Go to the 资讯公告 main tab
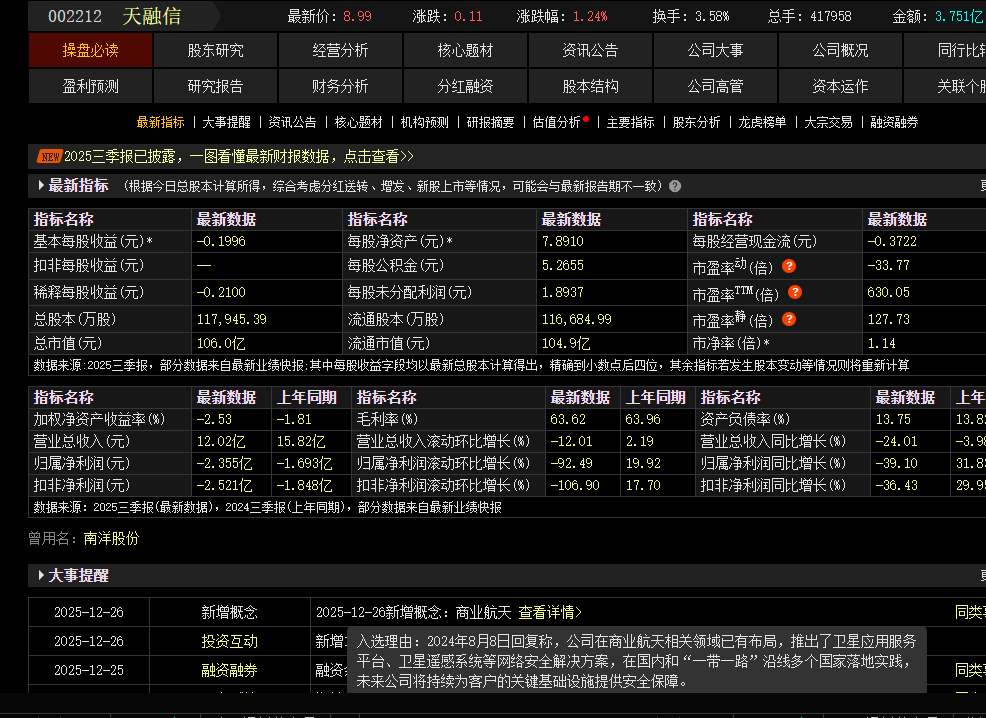The image size is (986, 718). click(x=590, y=50)
